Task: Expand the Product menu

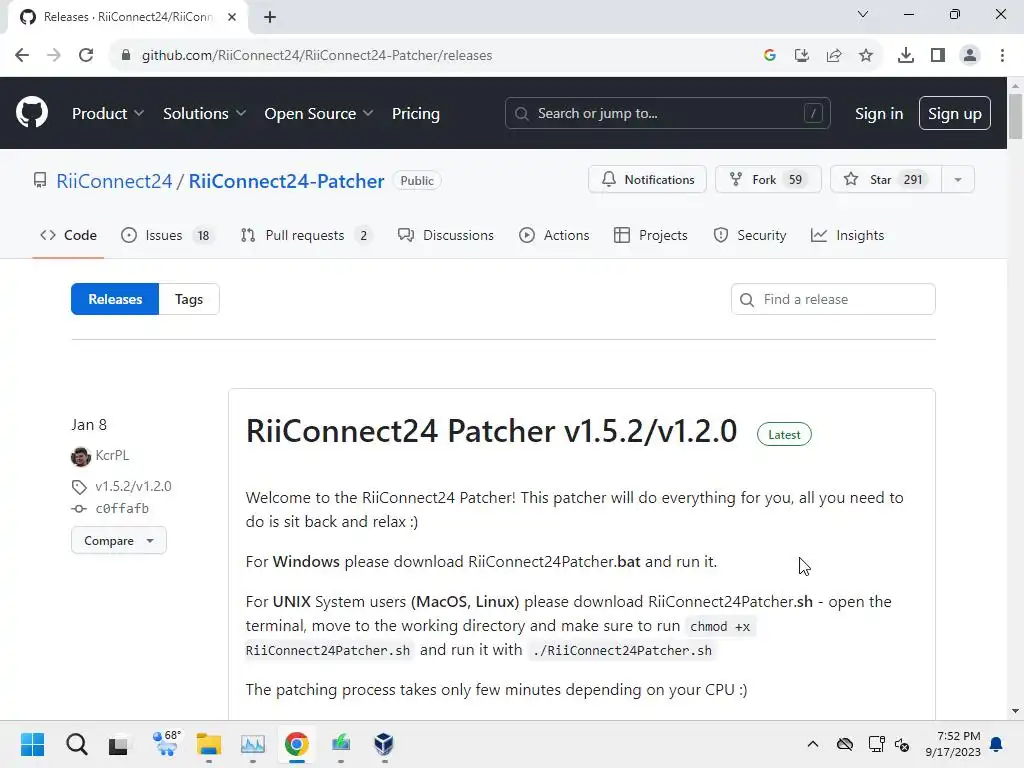Action: click(108, 114)
